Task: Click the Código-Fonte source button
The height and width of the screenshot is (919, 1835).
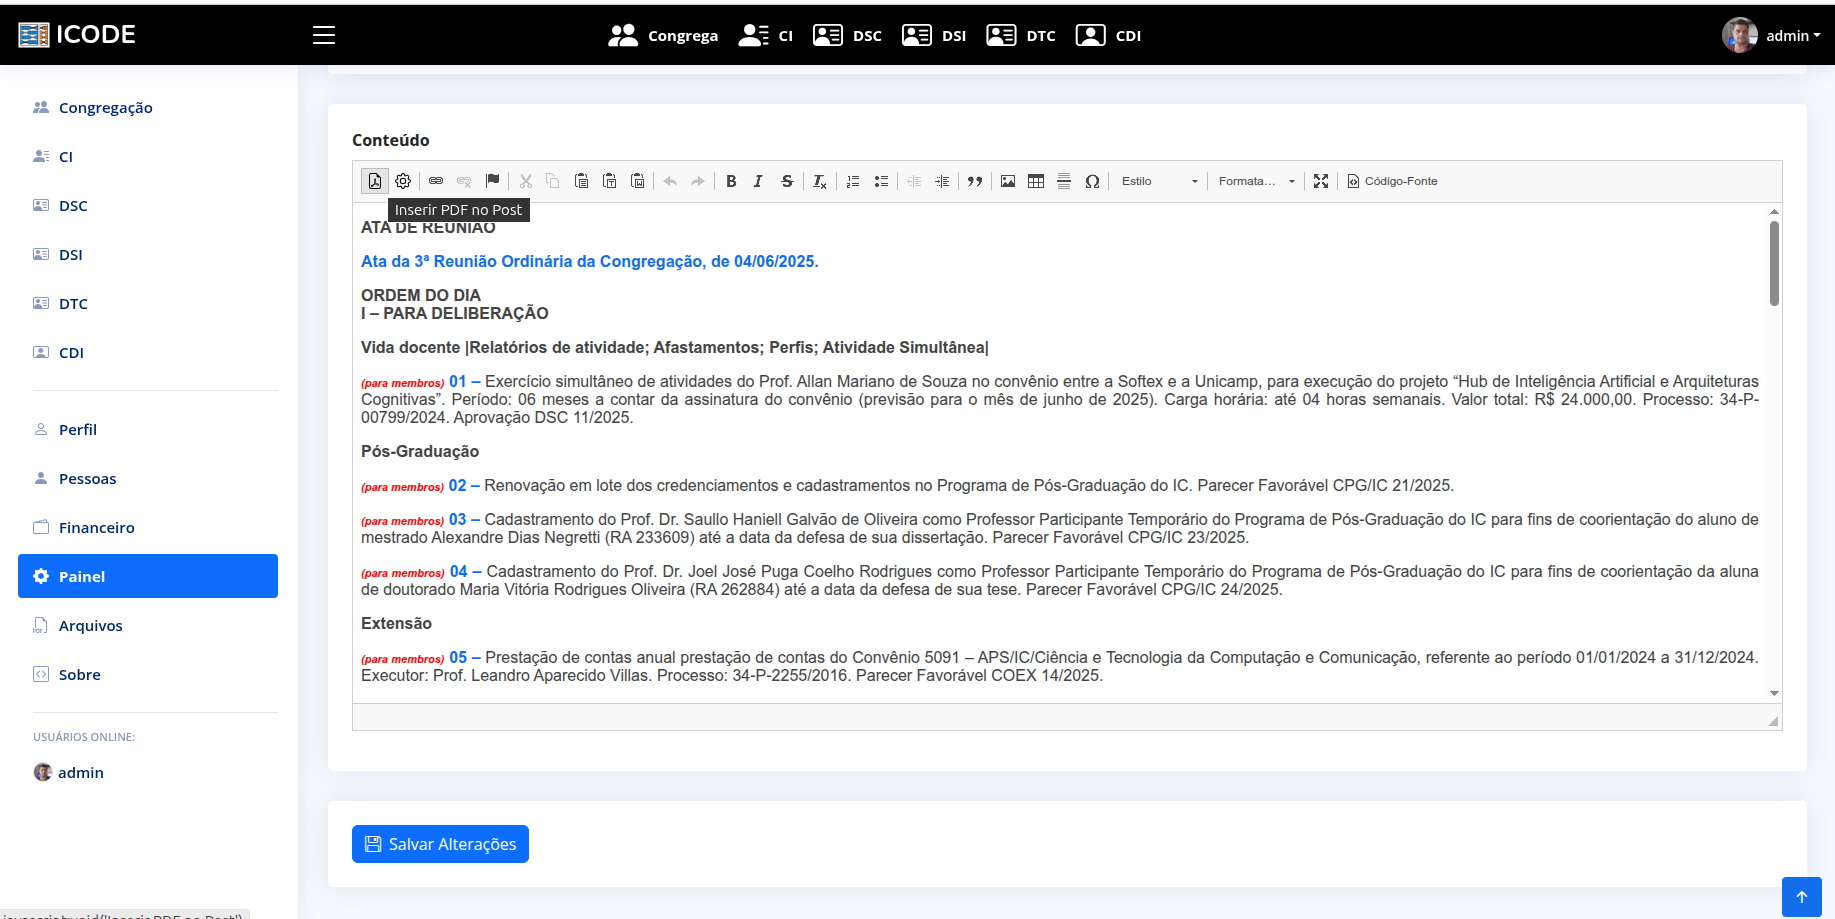Action: coord(1392,181)
